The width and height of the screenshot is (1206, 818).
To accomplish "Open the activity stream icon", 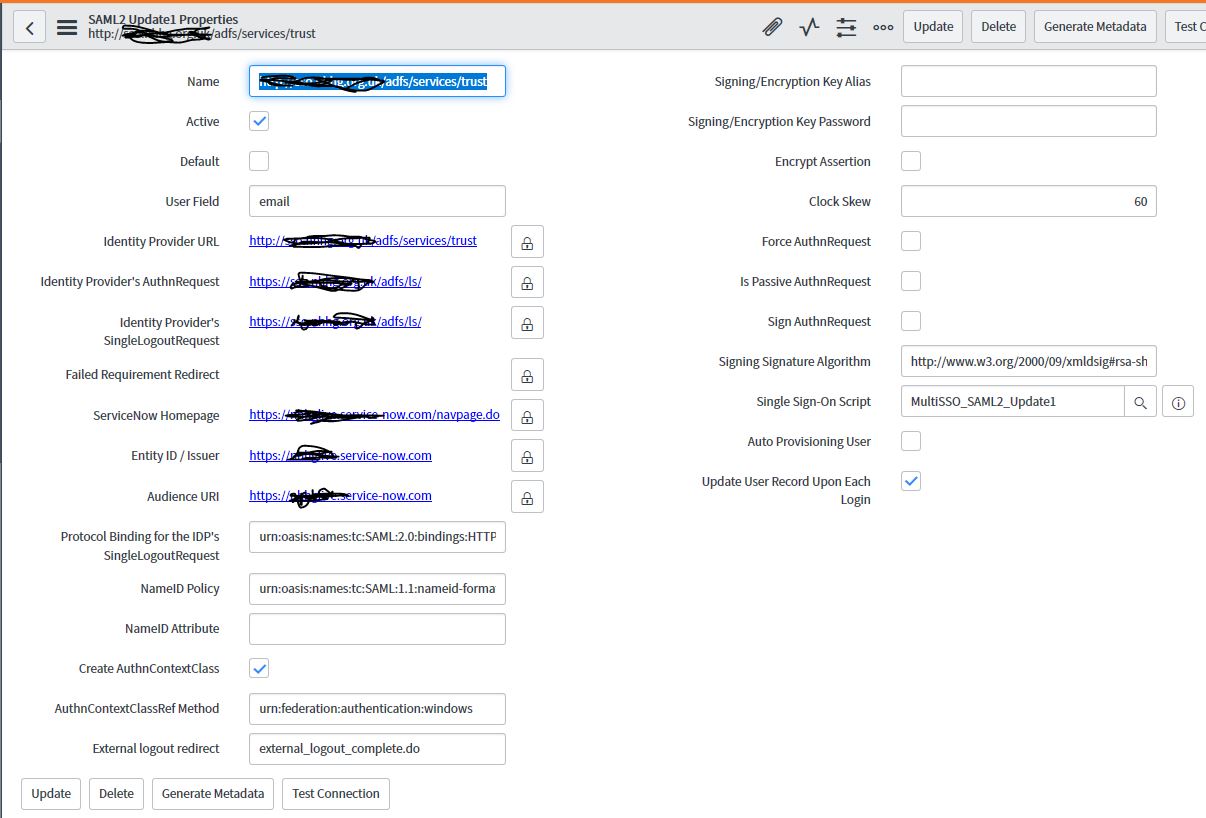I will point(808,27).
